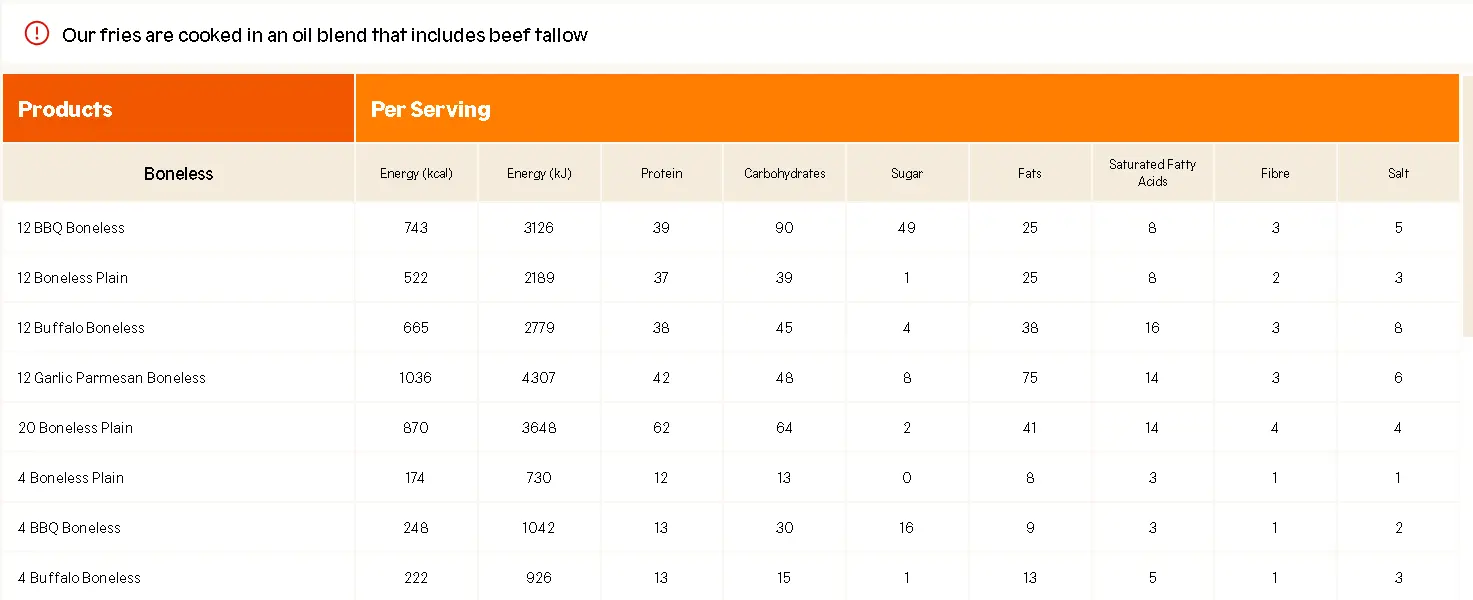Screen dimensions: 1473x600
Task: Click the Boneless category header
Action: pyautogui.click(x=179, y=173)
